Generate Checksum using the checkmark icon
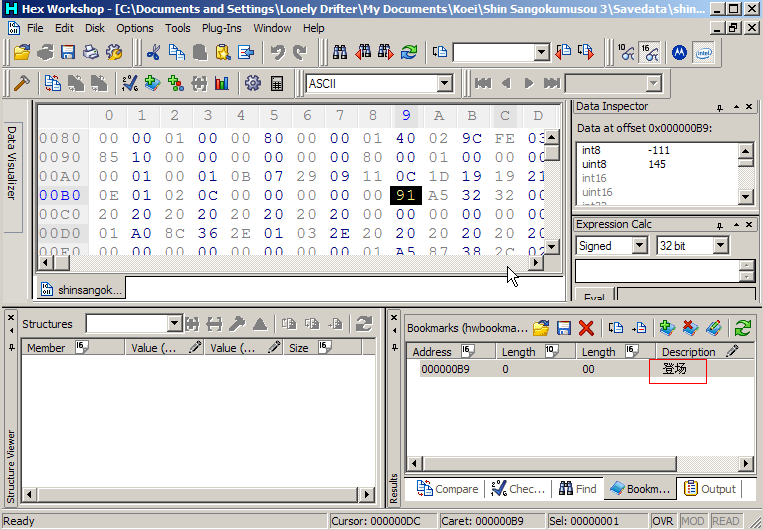This screenshot has height=530, width=763. pyautogui.click(x=129, y=84)
